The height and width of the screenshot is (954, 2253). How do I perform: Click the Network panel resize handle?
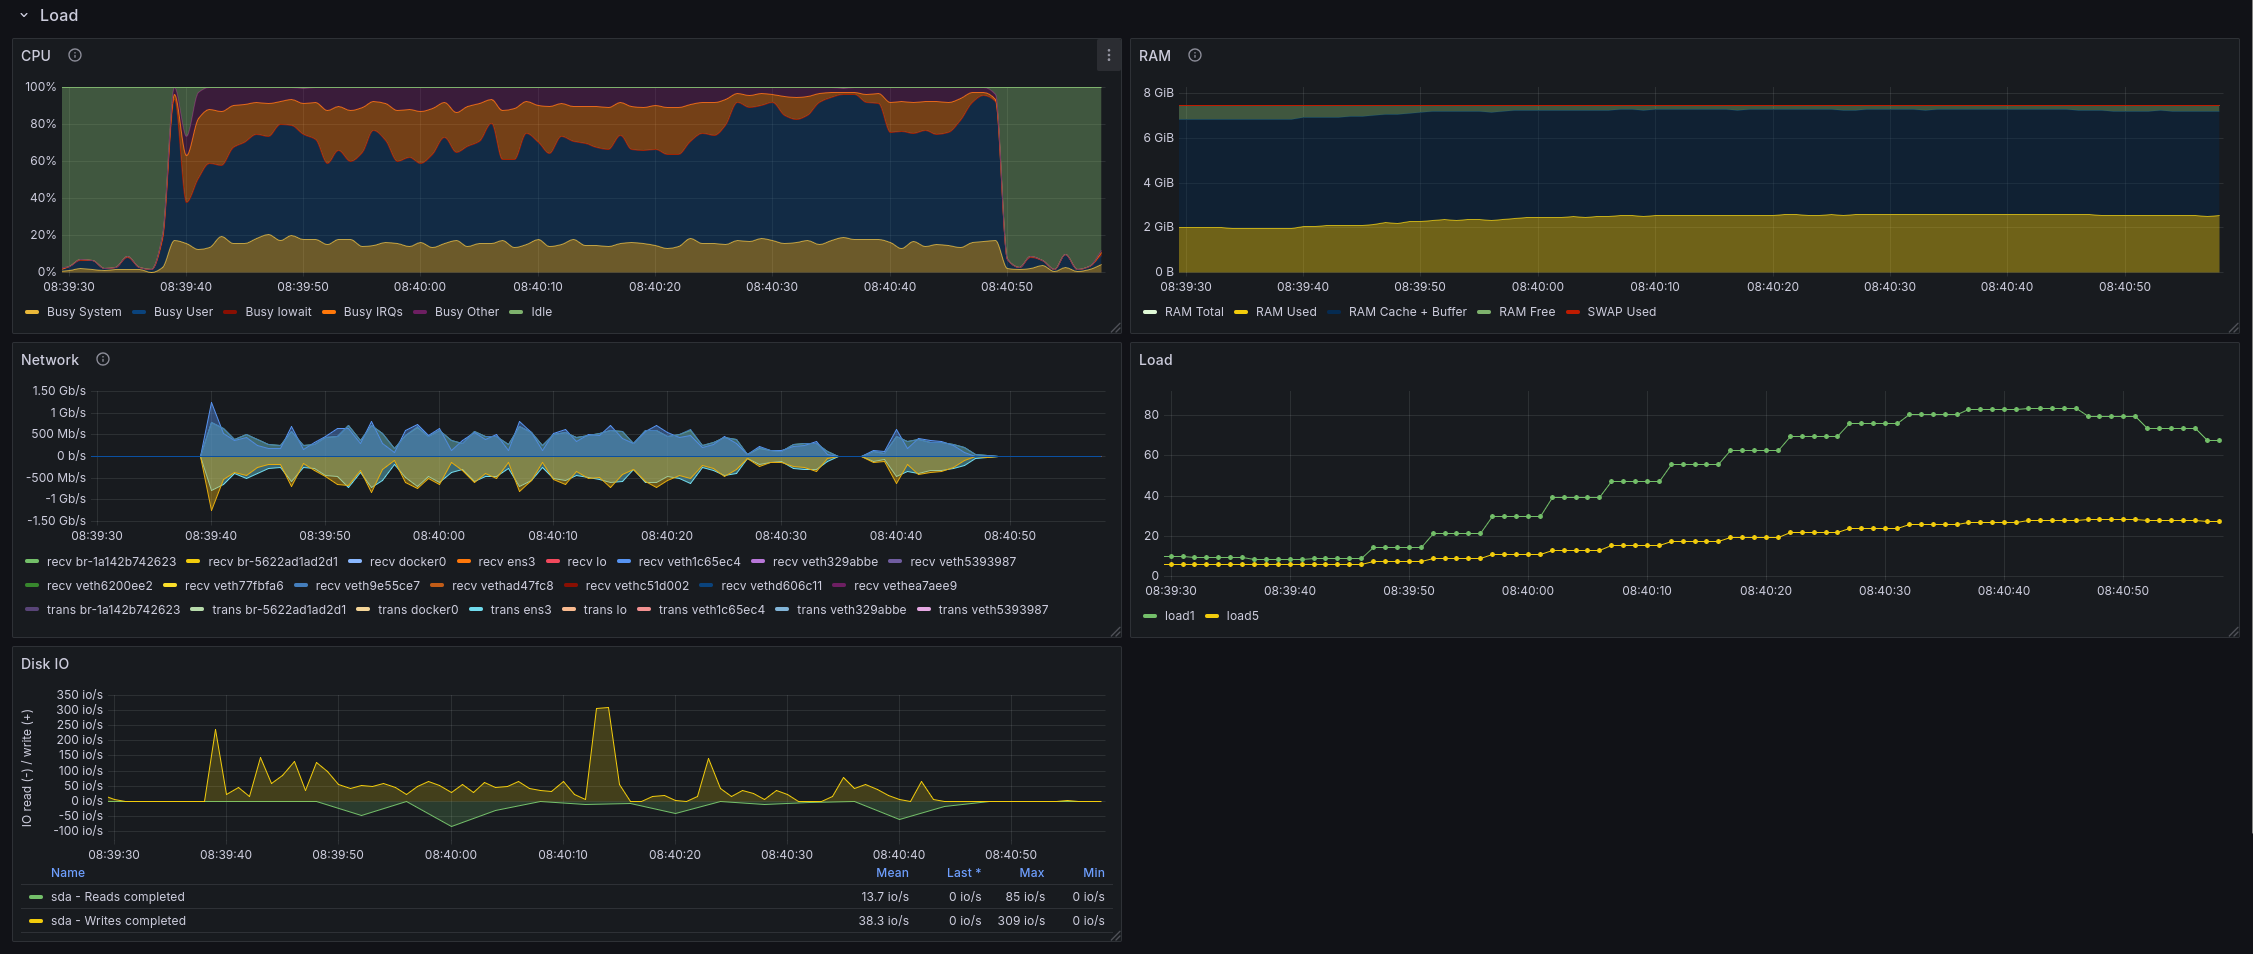(1116, 632)
